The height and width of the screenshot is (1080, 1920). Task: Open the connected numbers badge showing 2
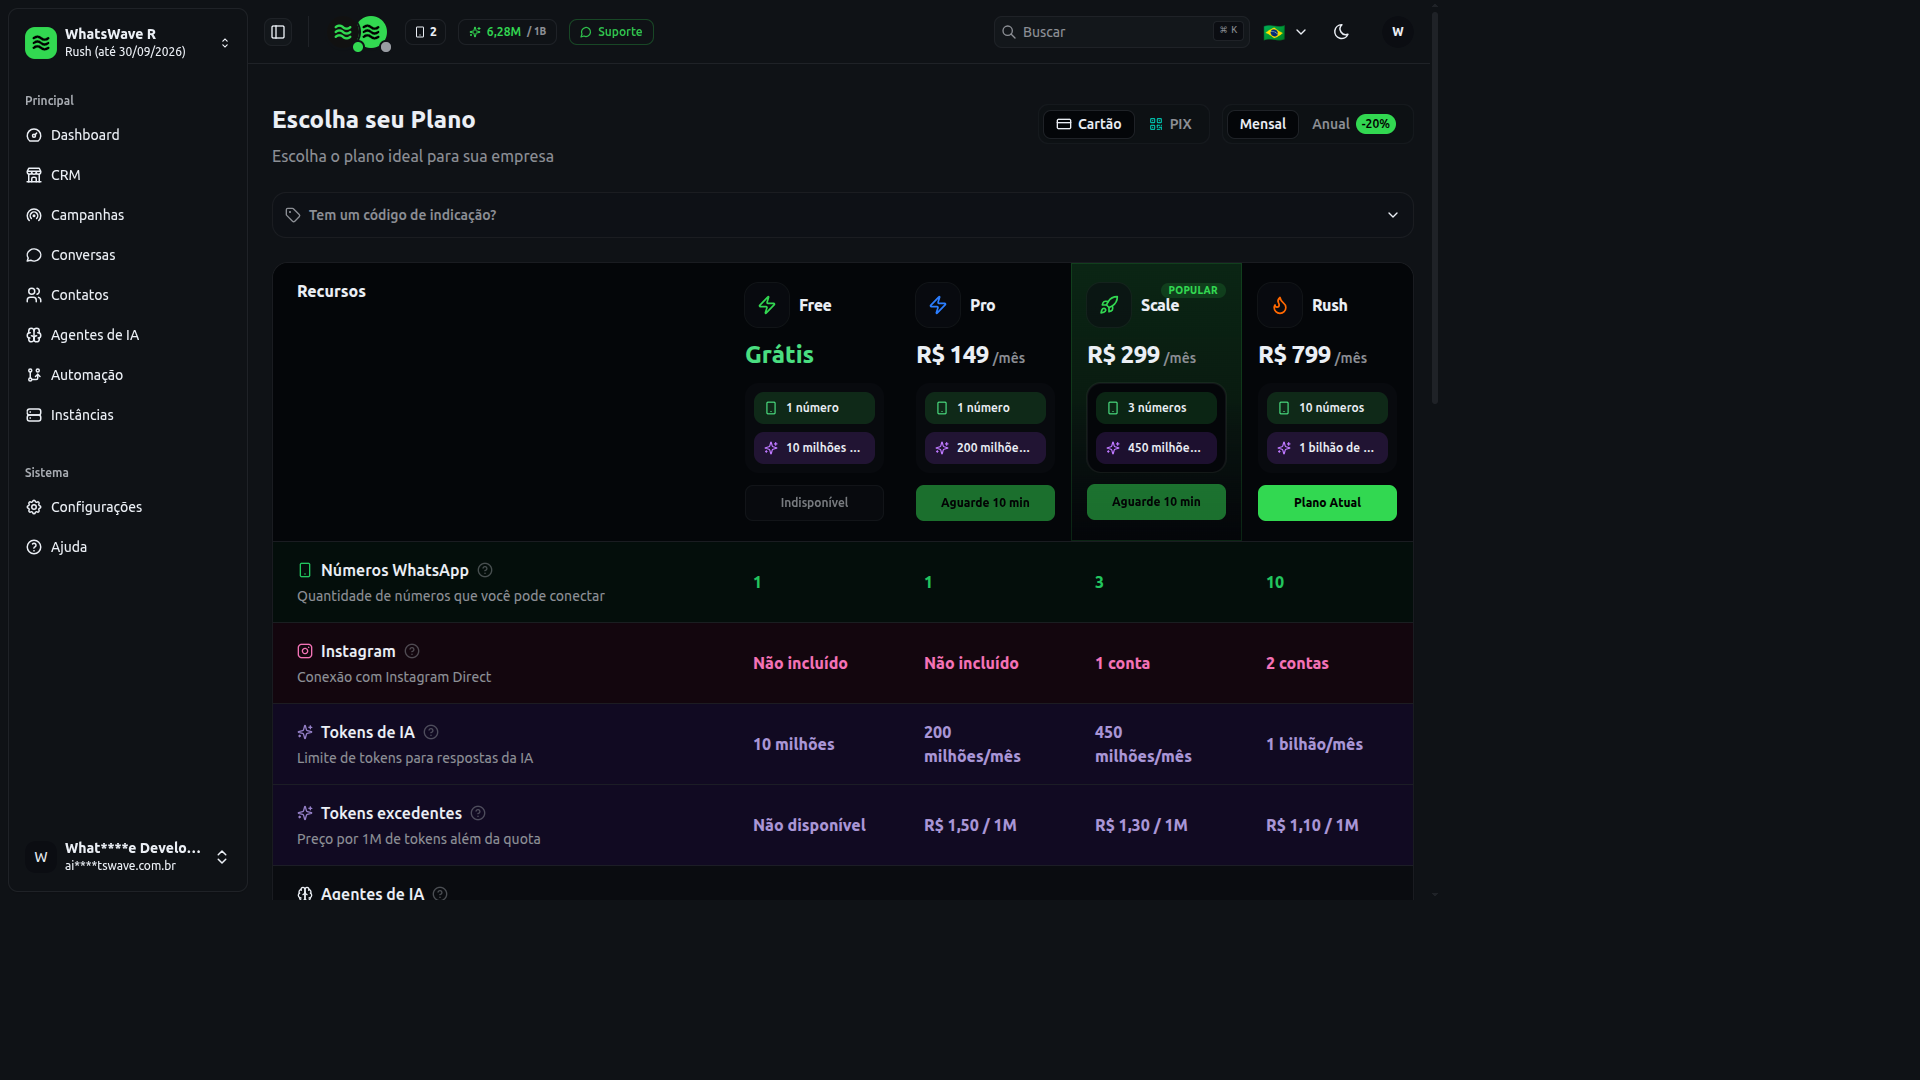(x=426, y=32)
